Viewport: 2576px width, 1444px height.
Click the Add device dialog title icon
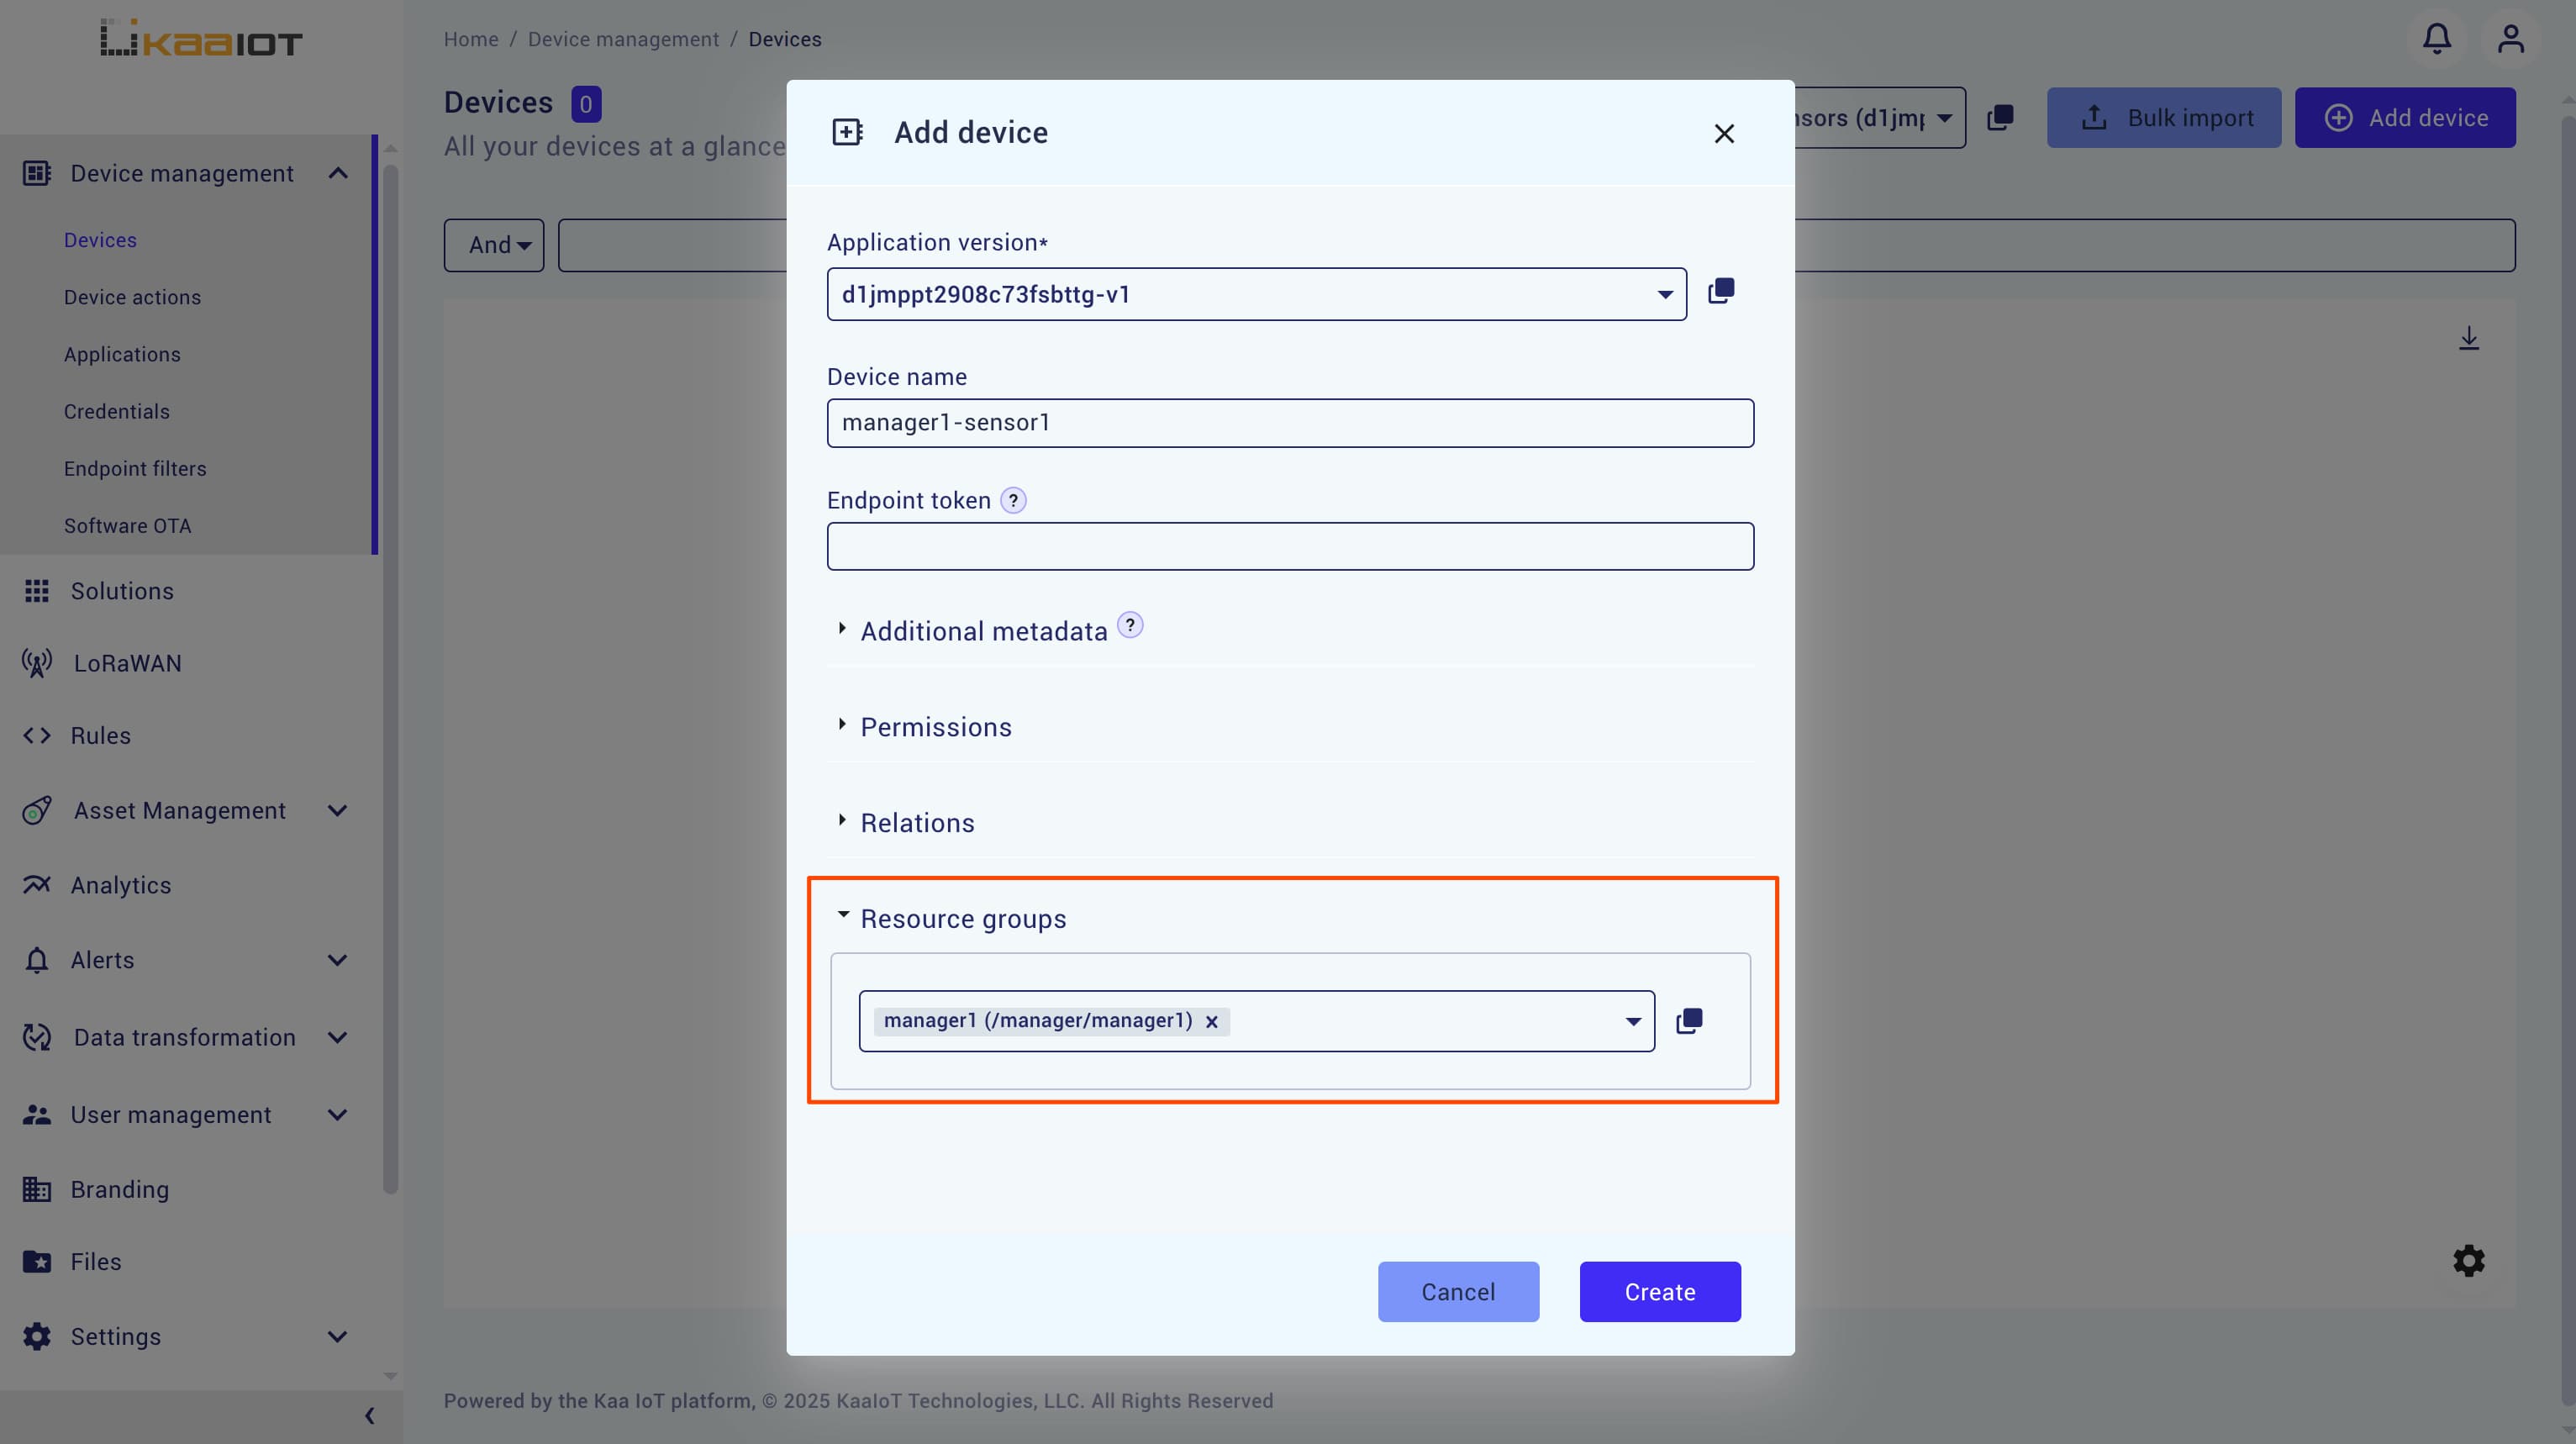point(847,132)
